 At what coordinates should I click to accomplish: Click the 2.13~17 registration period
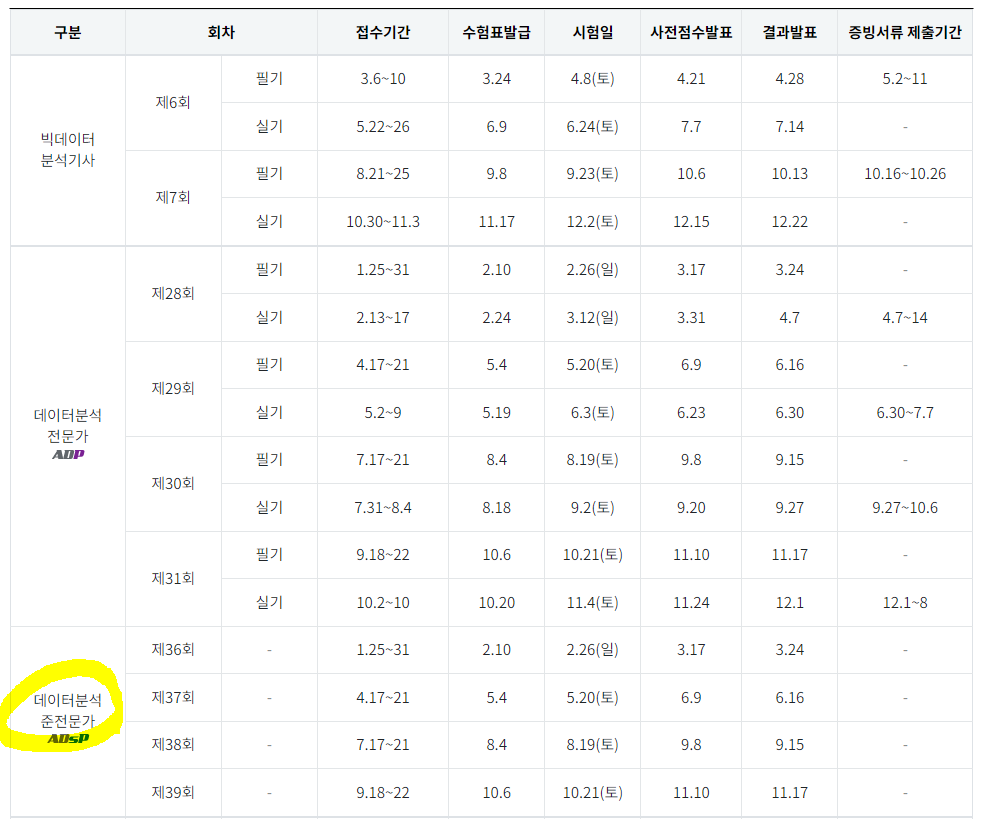pyautogui.click(x=383, y=317)
